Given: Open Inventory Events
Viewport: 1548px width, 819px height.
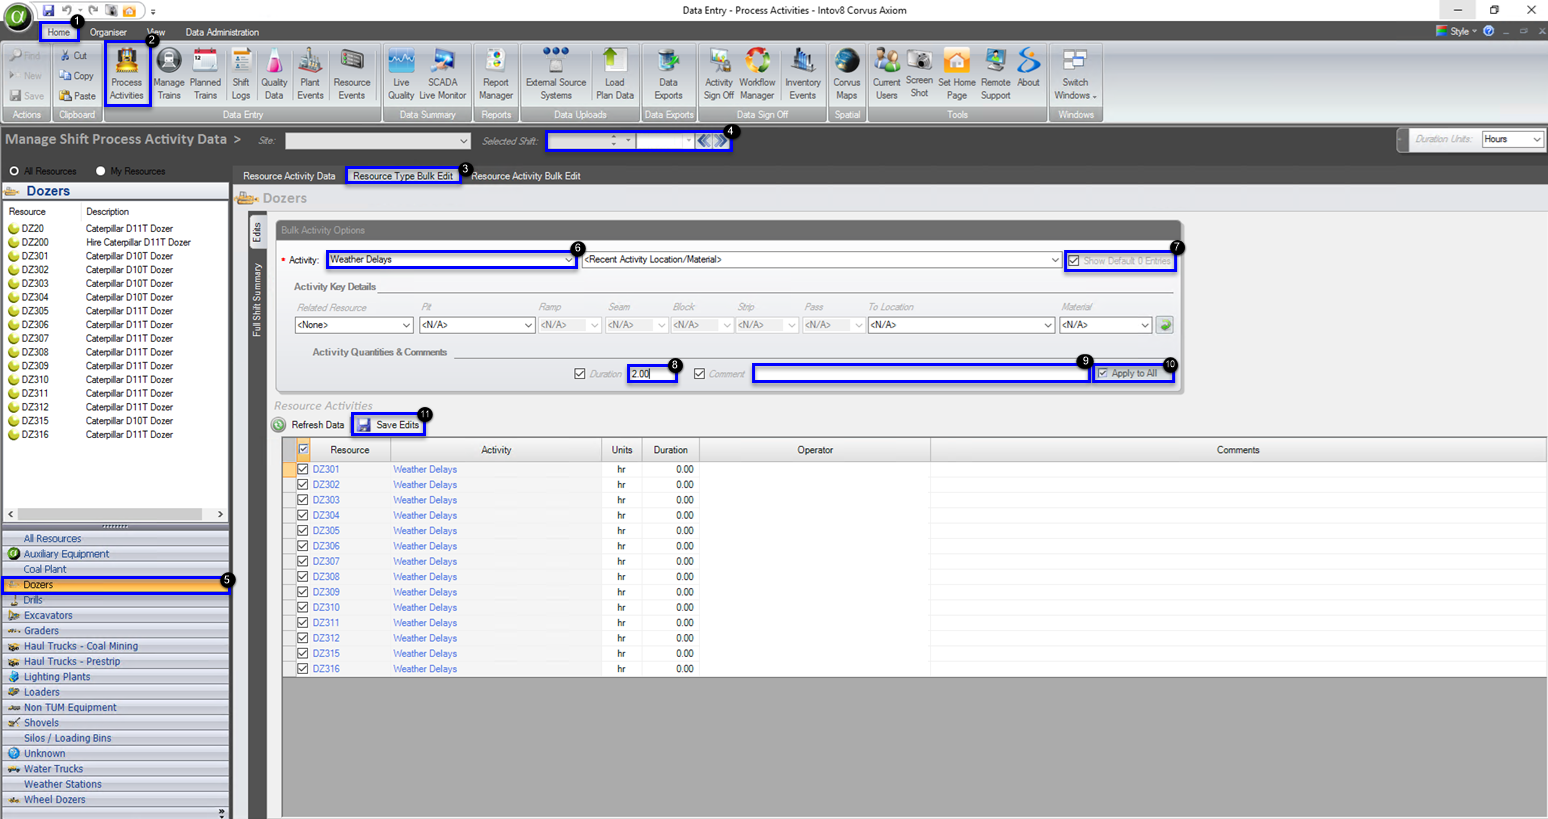Looking at the screenshot, I should [x=803, y=74].
